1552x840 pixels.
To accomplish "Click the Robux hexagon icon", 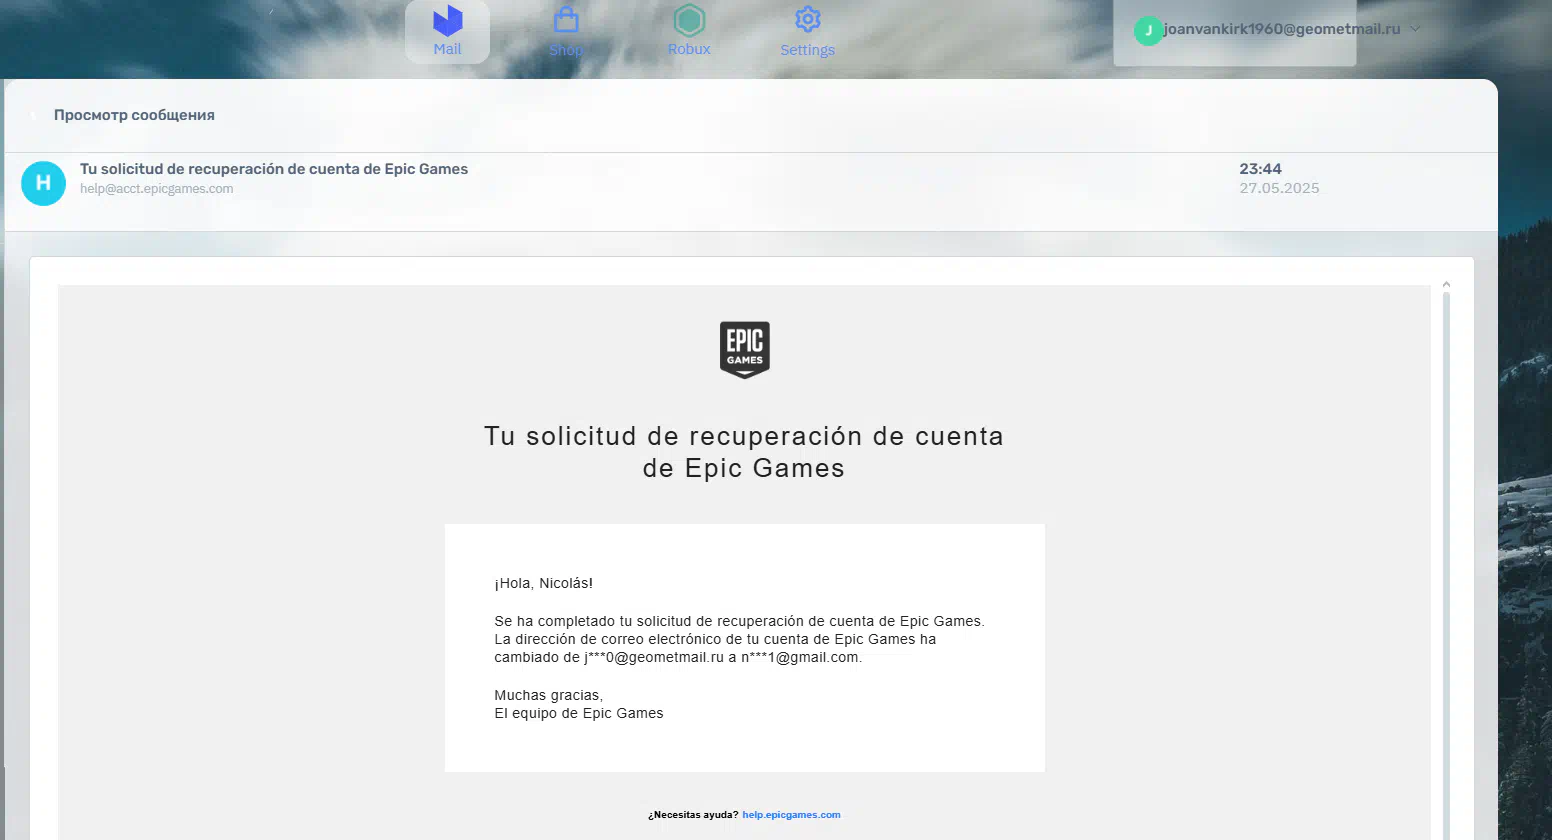I will (x=689, y=20).
